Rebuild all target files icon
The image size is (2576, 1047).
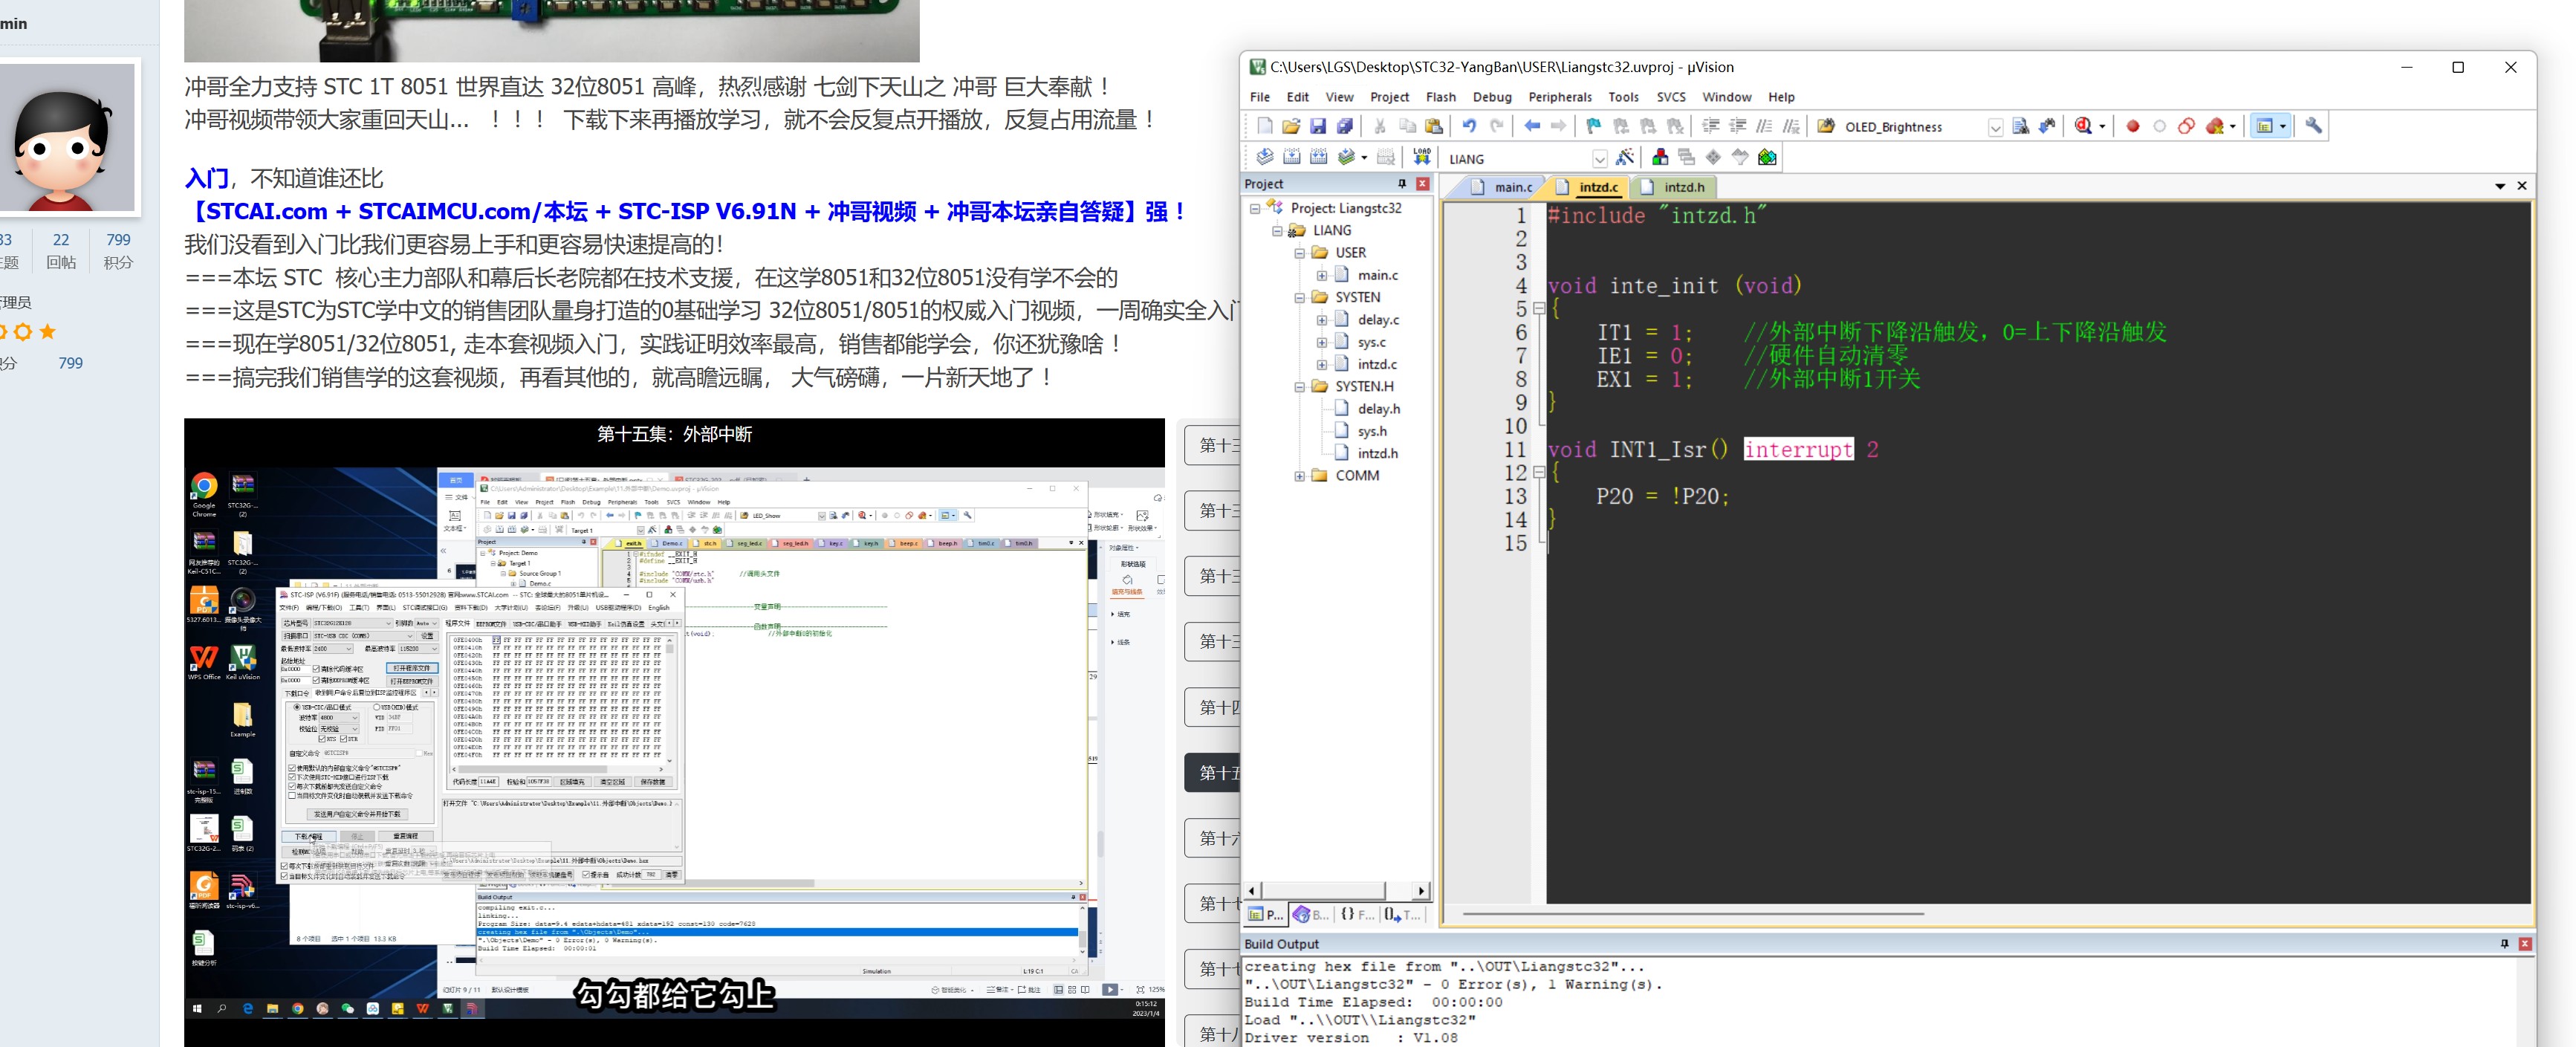(1318, 157)
